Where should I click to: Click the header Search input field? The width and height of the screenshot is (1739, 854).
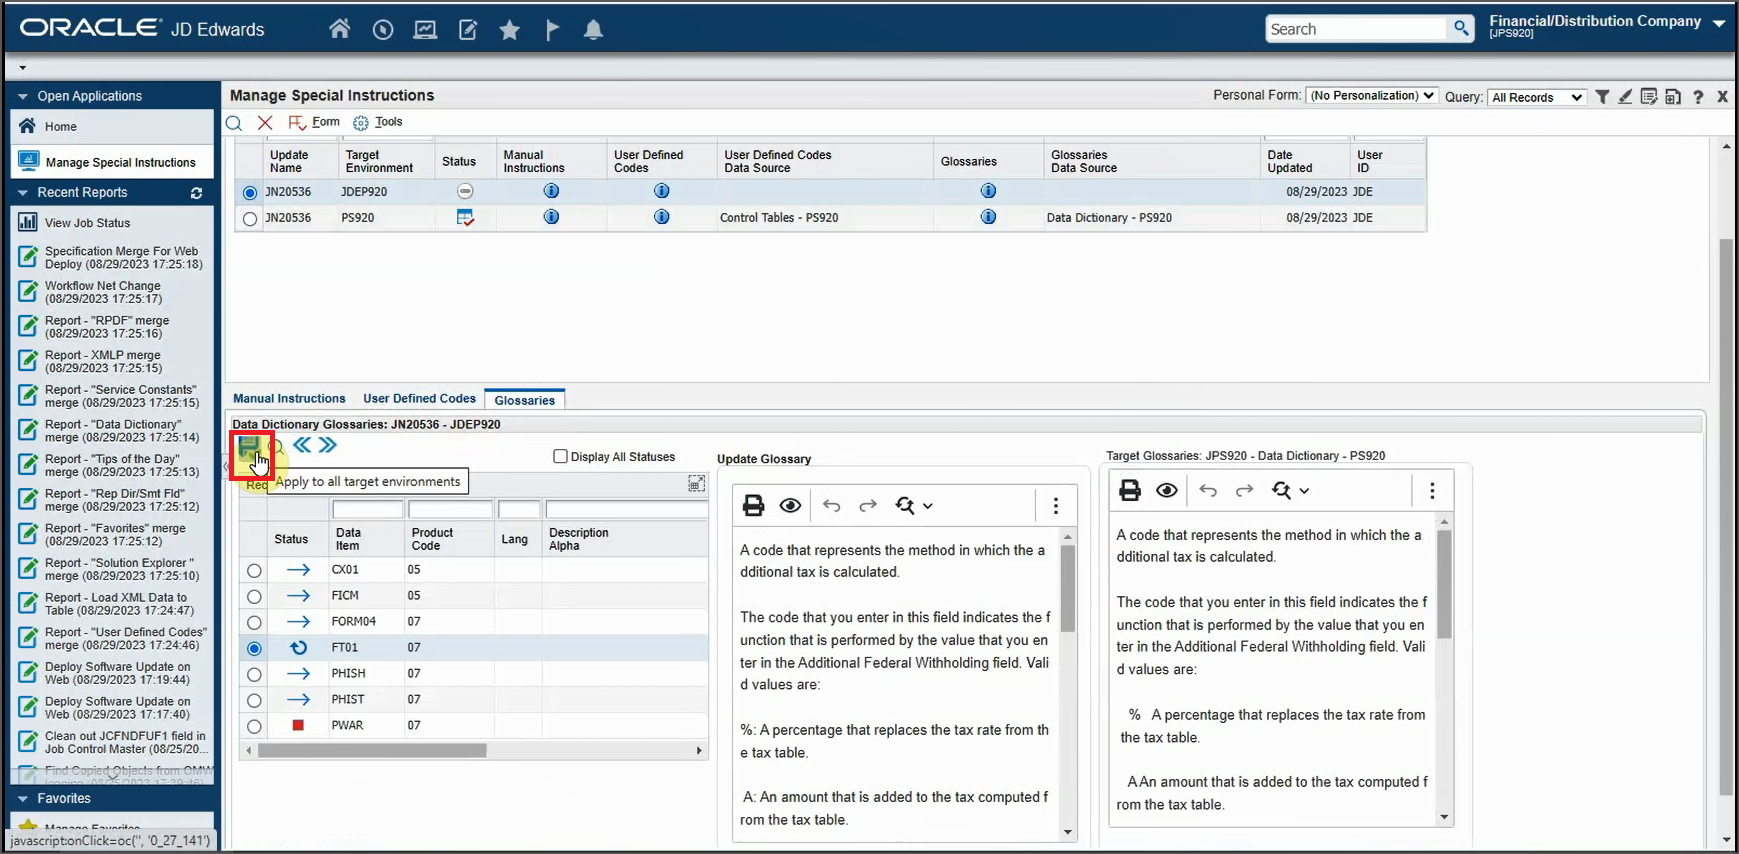tap(1356, 29)
